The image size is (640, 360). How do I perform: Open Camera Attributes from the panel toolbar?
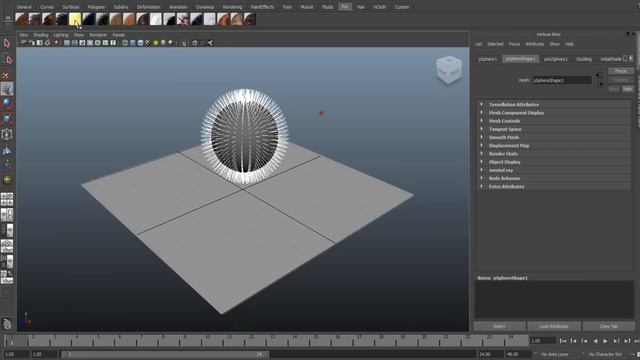(x=31, y=42)
